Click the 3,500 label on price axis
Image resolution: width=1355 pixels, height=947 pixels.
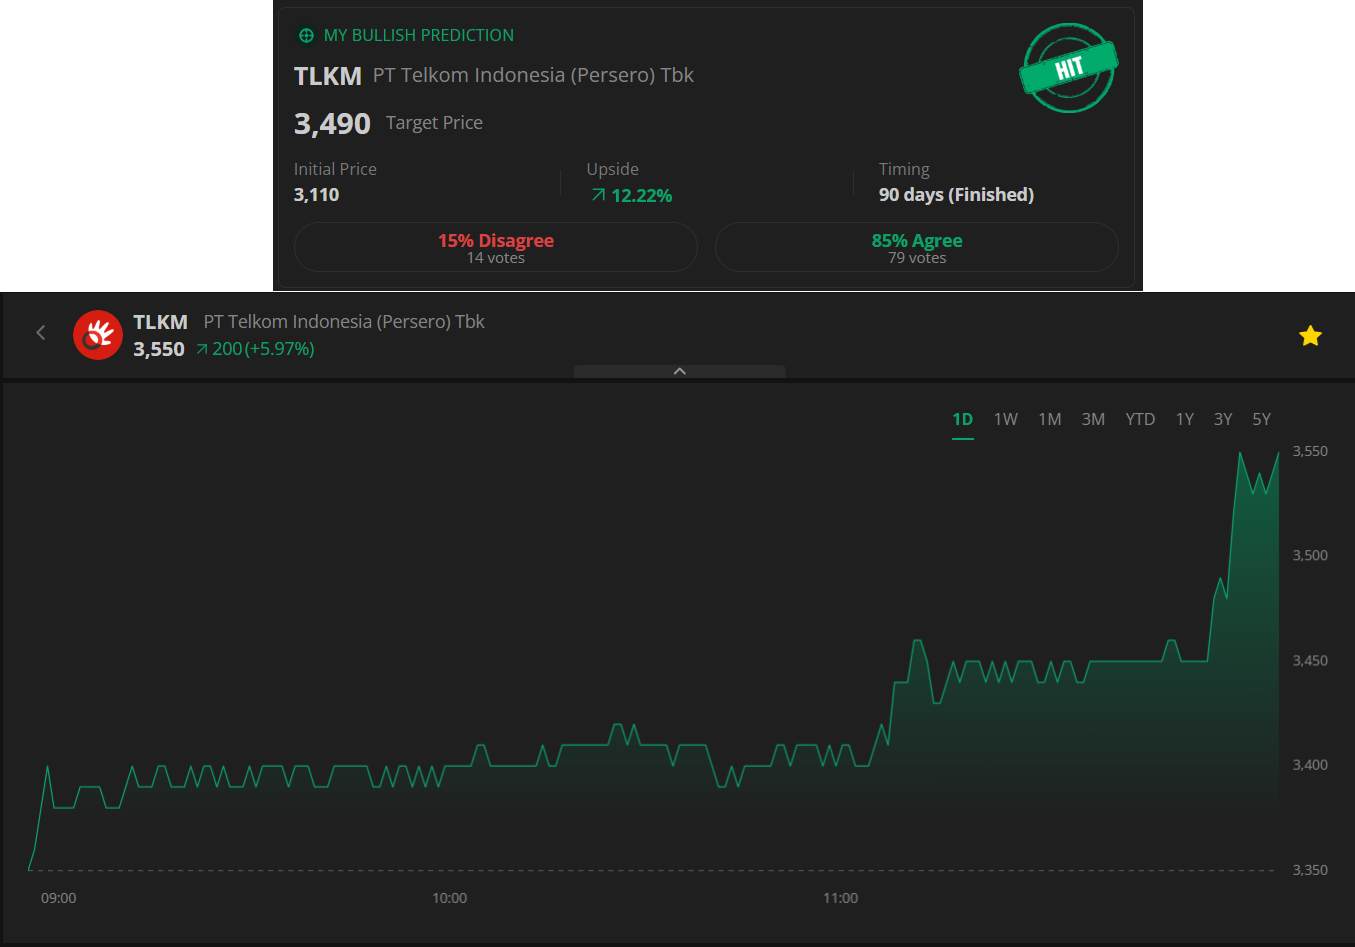point(1310,555)
